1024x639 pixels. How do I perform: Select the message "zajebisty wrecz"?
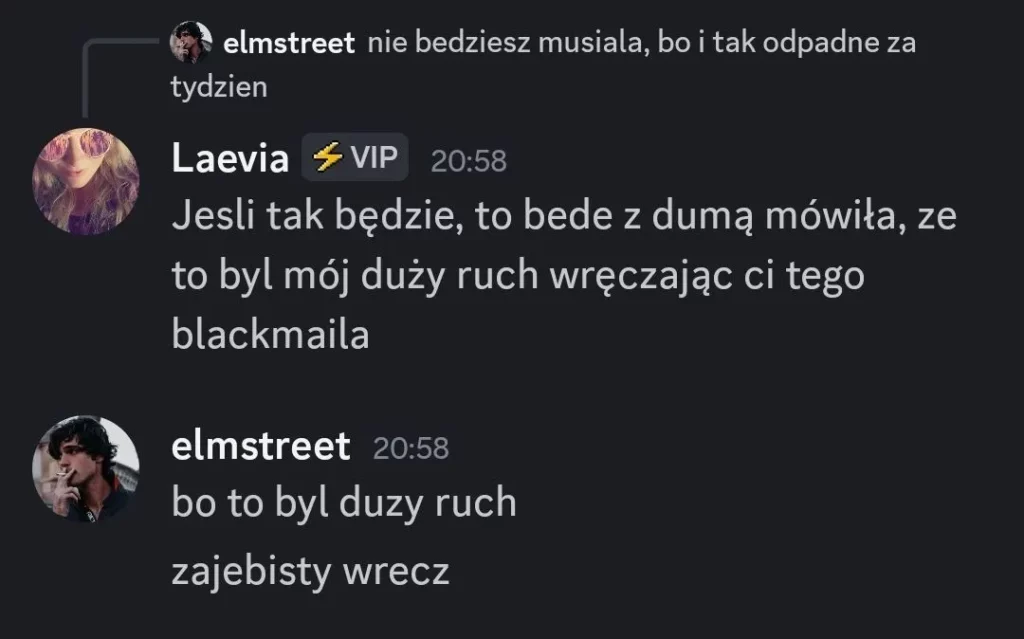(310, 572)
